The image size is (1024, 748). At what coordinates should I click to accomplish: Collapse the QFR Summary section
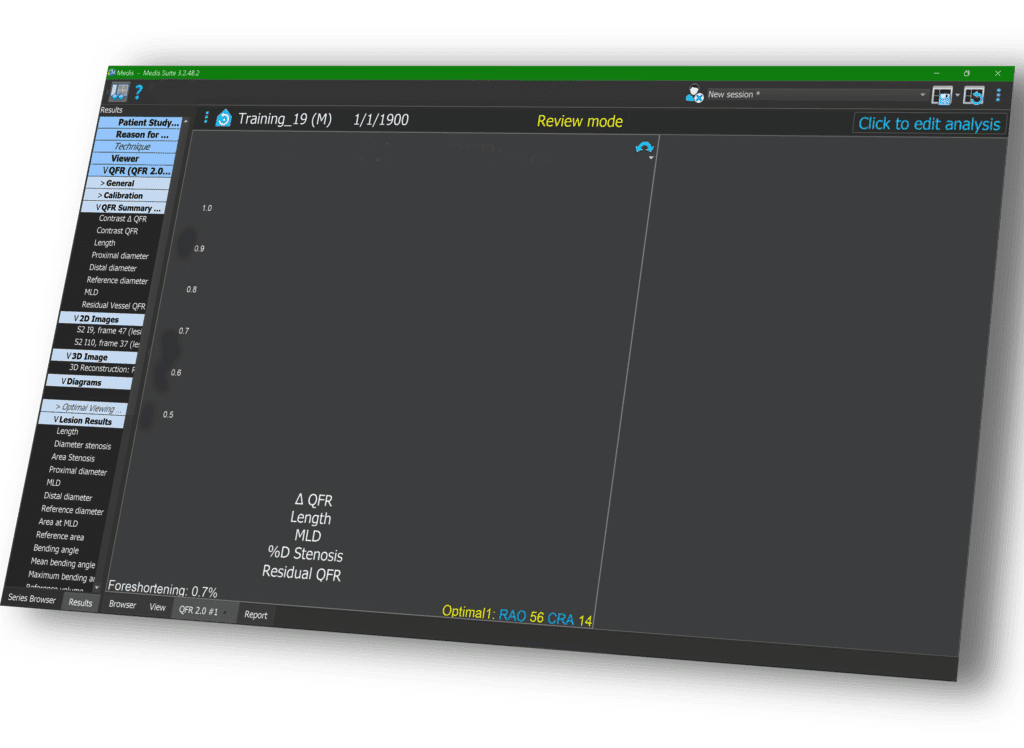(x=123, y=207)
